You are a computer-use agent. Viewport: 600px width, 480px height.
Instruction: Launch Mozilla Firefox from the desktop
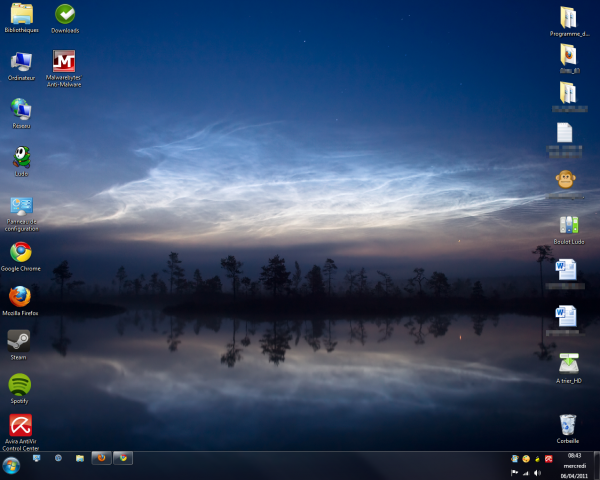coord(20,297)
